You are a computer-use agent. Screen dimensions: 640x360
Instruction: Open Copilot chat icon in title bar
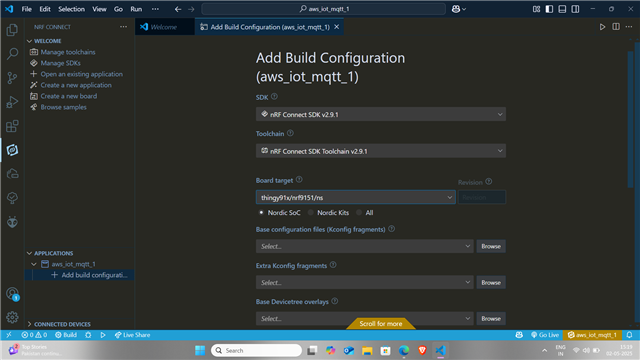click(x=456, y=9)
